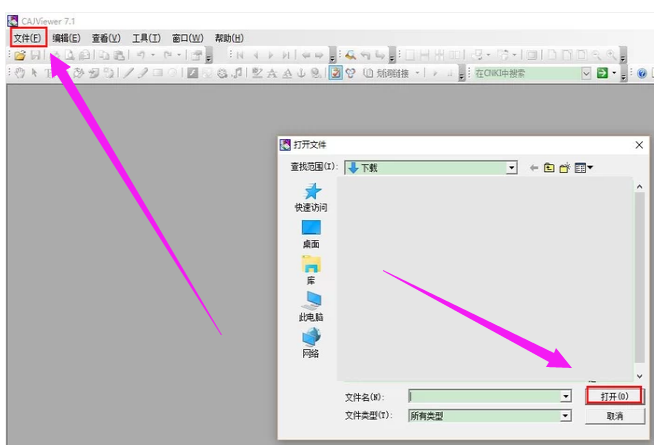Click the 打开(O) button
This screenshot has width=661, height=445.
pos(614,396)
